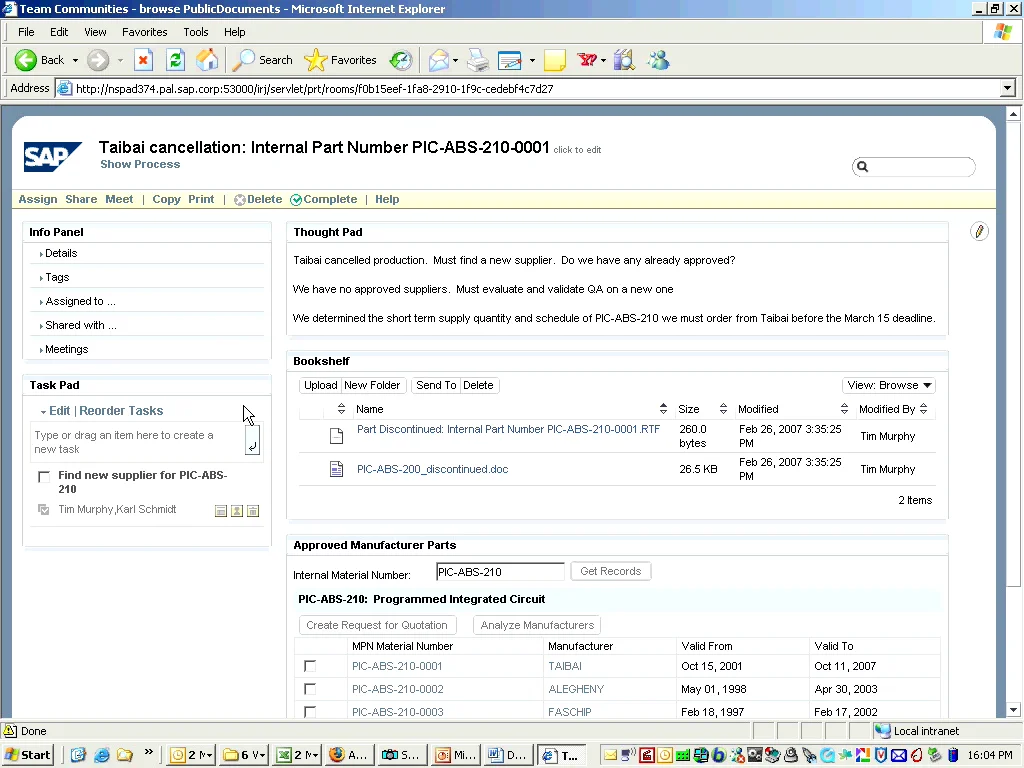Screen dimensions: 1024x768
Task: Click the SAP search box field
Action: click(x=913, y=167)
